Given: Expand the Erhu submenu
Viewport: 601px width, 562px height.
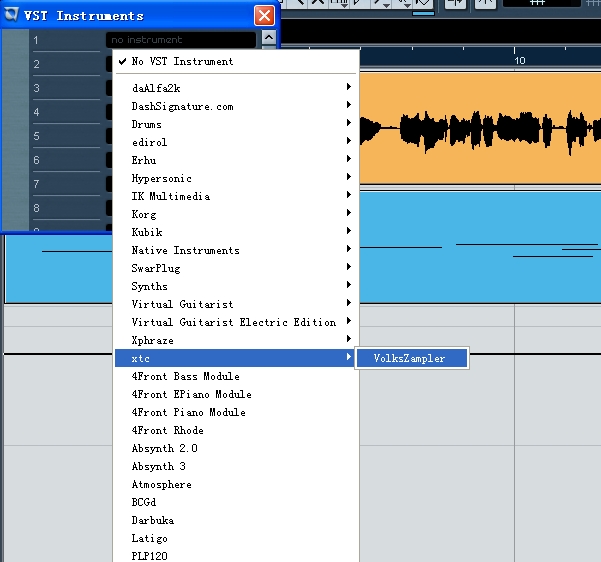Looking at the screenshot, I should point(236,160).
